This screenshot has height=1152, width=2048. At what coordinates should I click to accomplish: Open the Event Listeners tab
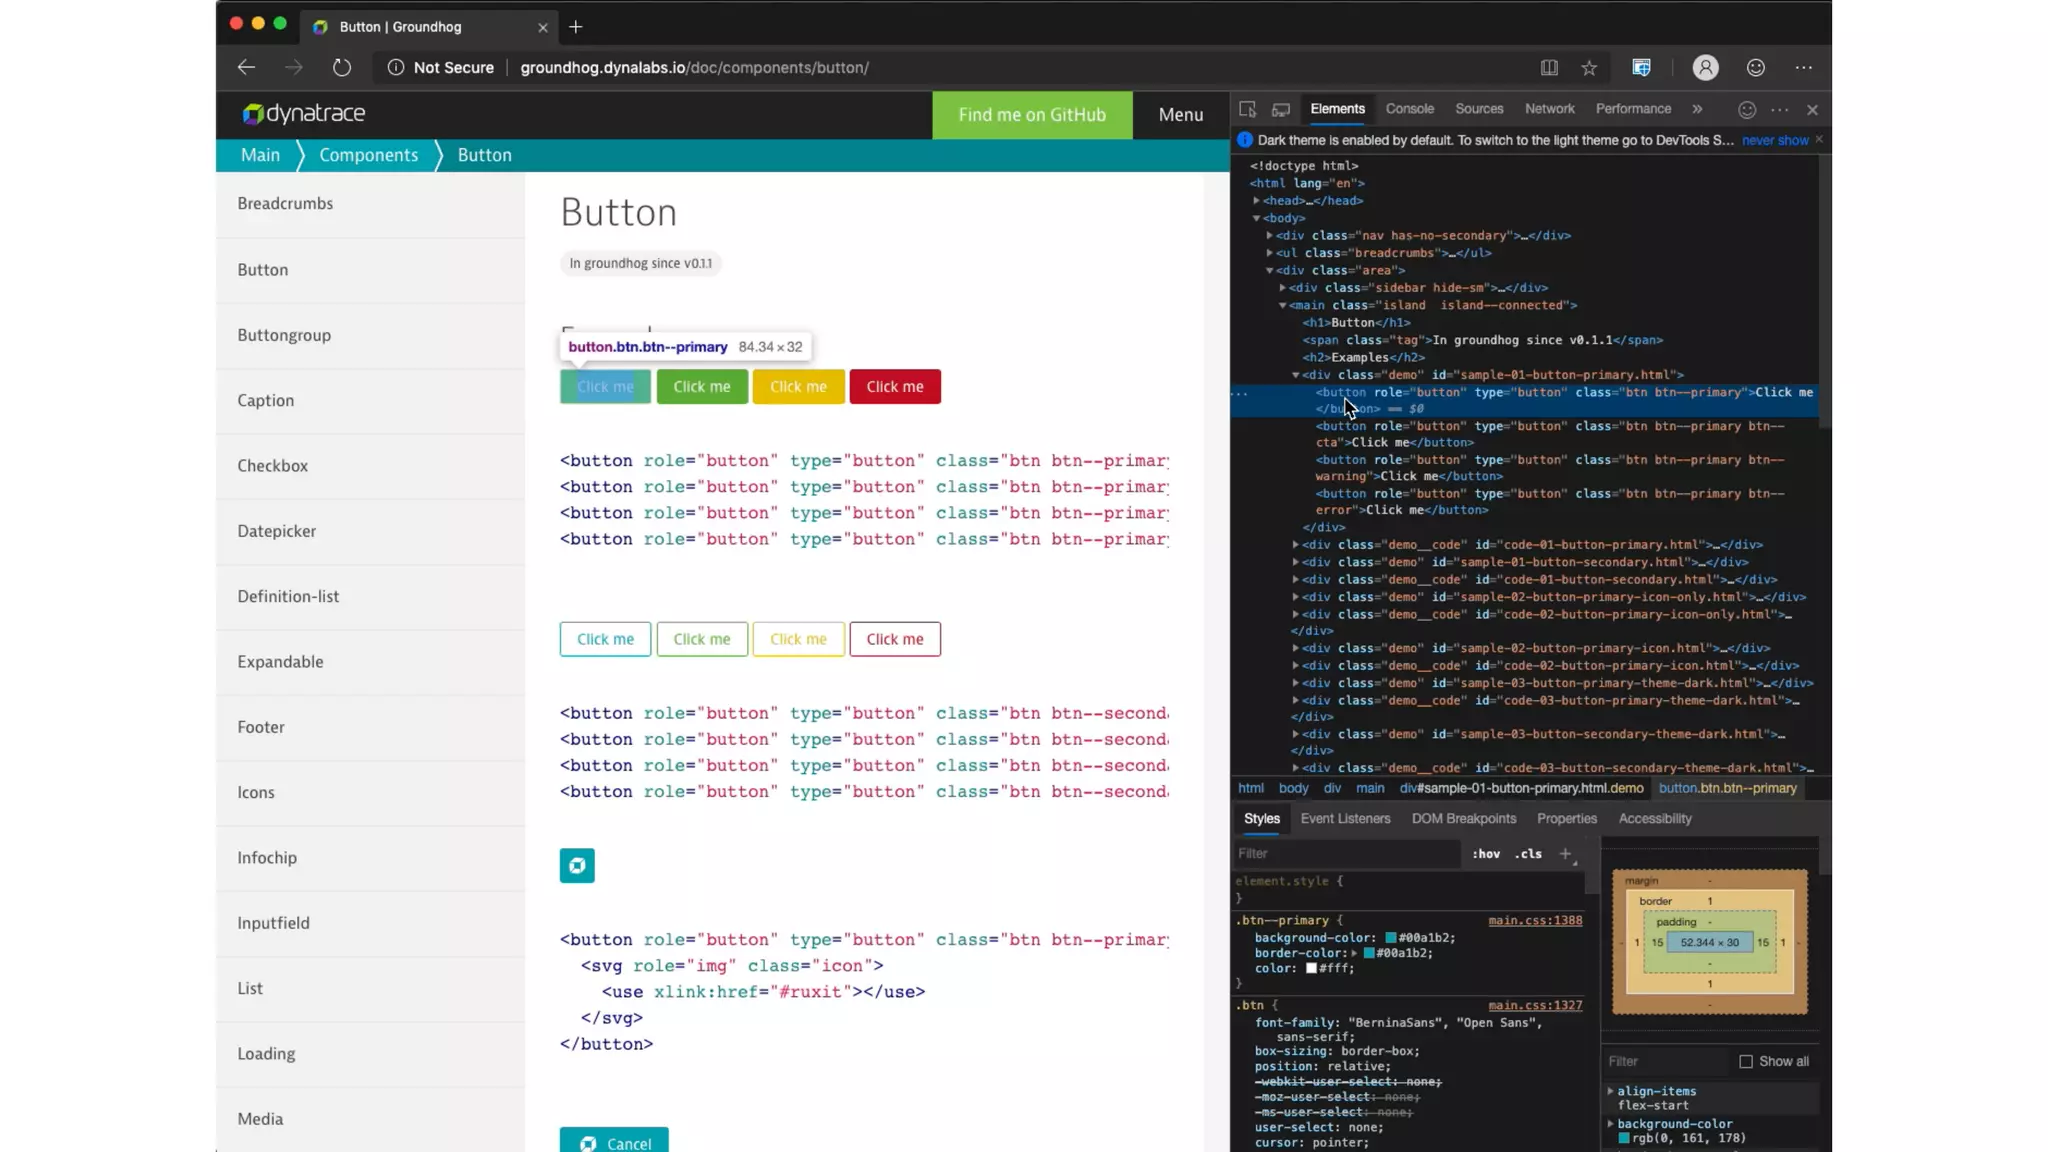point(1345,818)
